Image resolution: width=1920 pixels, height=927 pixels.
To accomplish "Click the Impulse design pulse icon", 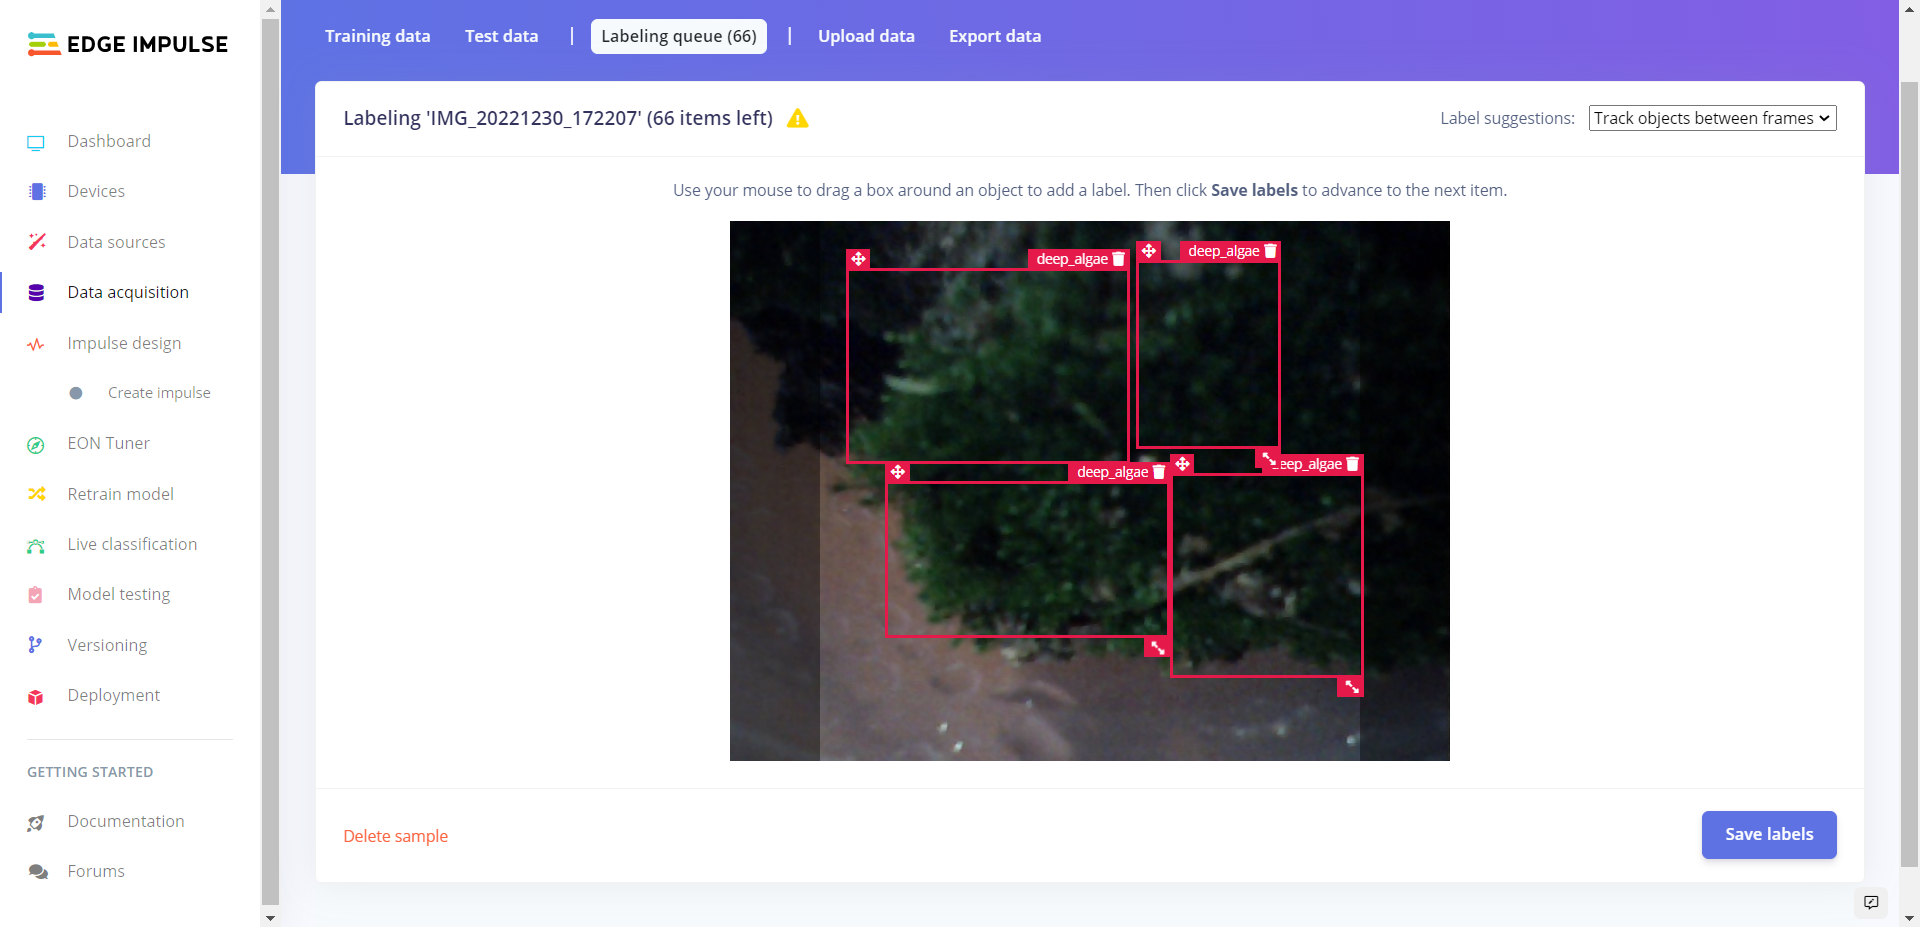I will point(36,344).
